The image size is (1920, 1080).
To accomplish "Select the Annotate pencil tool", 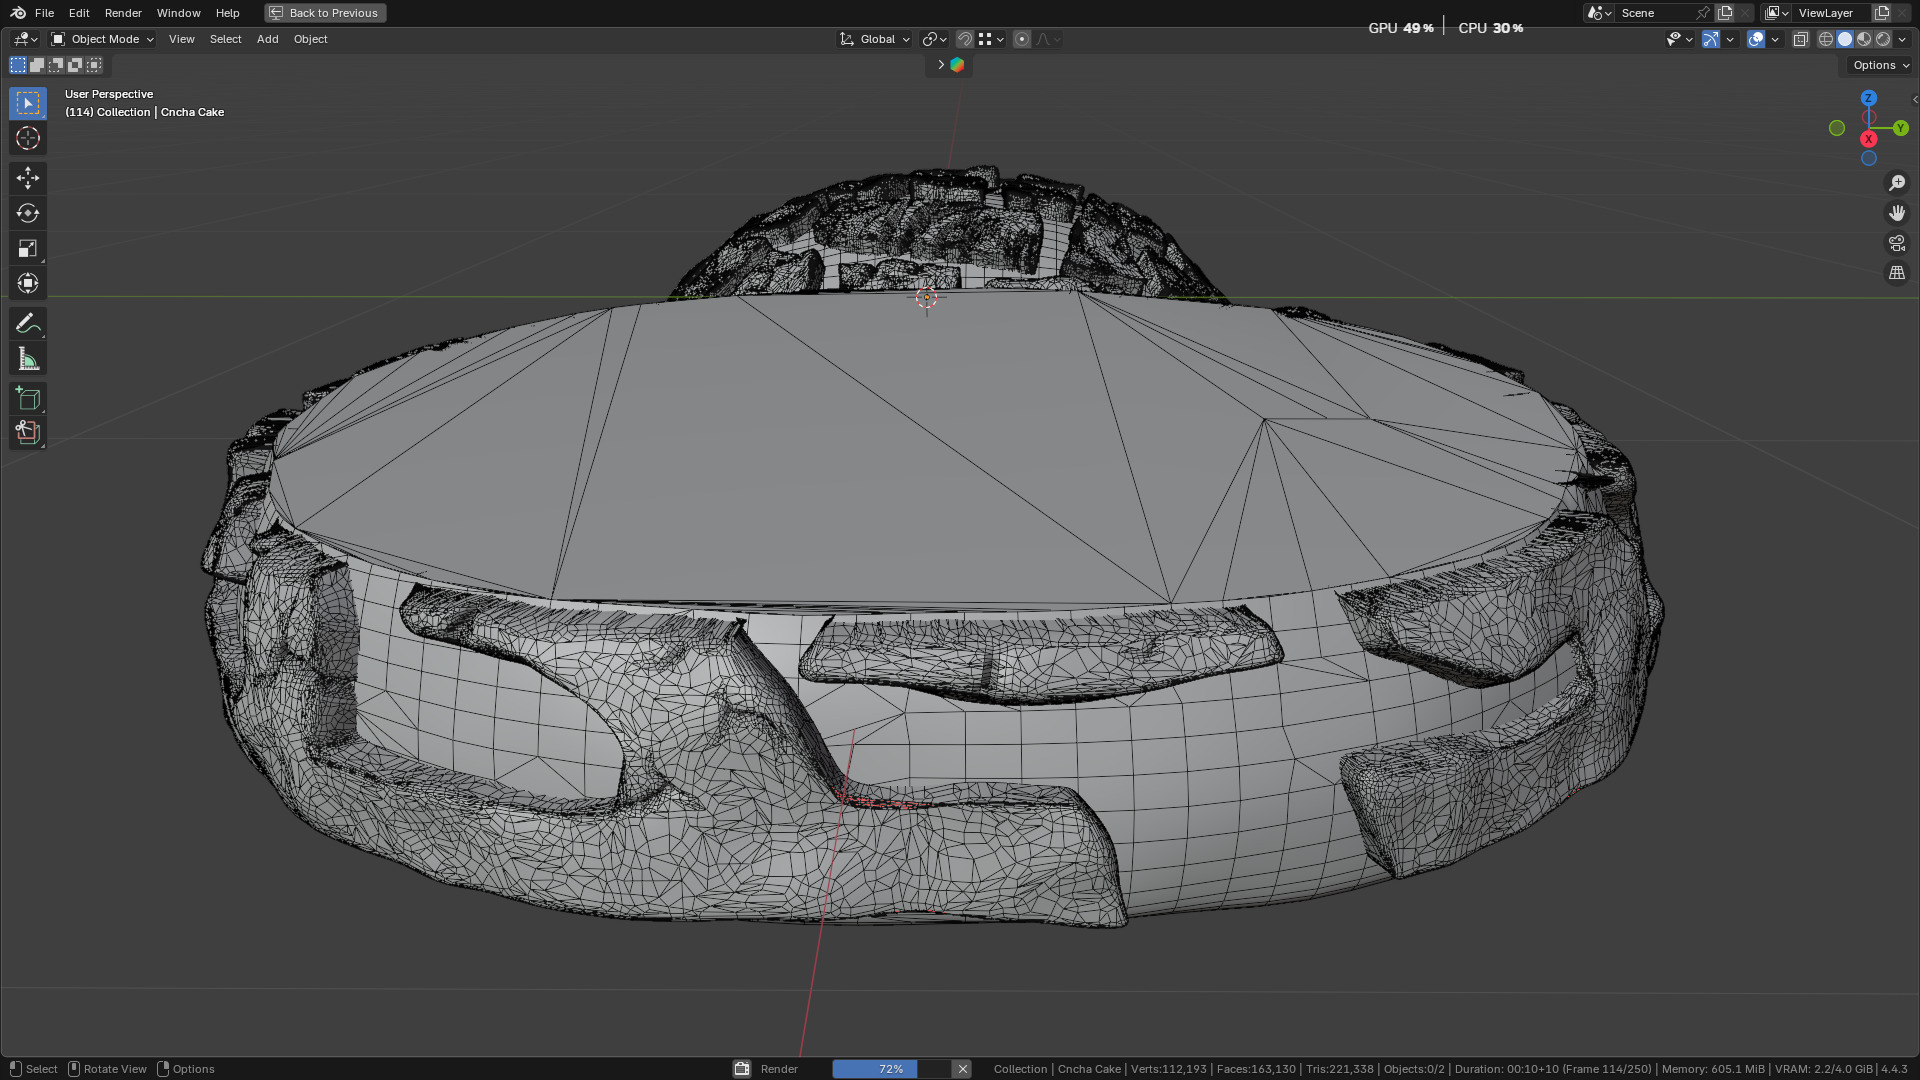I will [x=28, y=324].
